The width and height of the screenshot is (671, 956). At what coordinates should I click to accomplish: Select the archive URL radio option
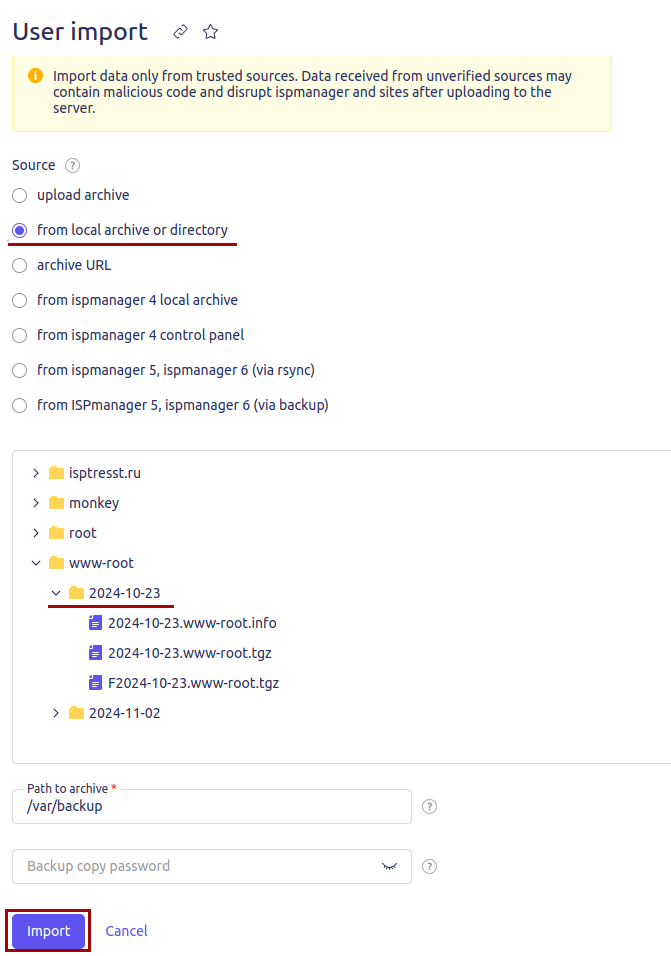coord(20,265)
